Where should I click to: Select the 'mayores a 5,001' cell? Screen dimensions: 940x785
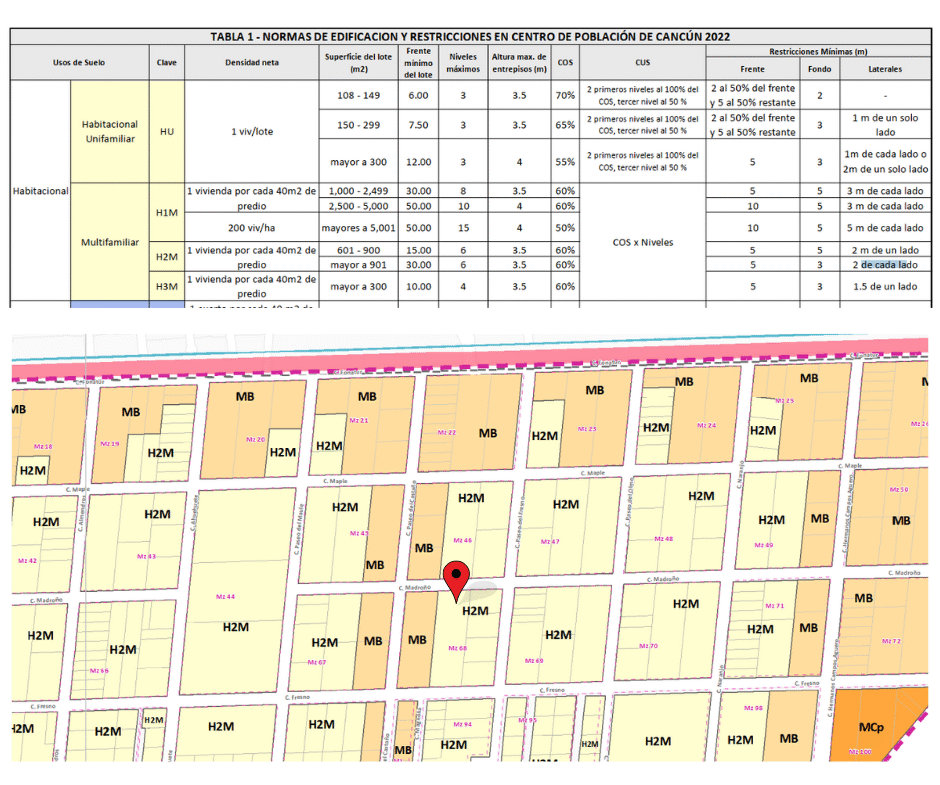click(358, 228)
